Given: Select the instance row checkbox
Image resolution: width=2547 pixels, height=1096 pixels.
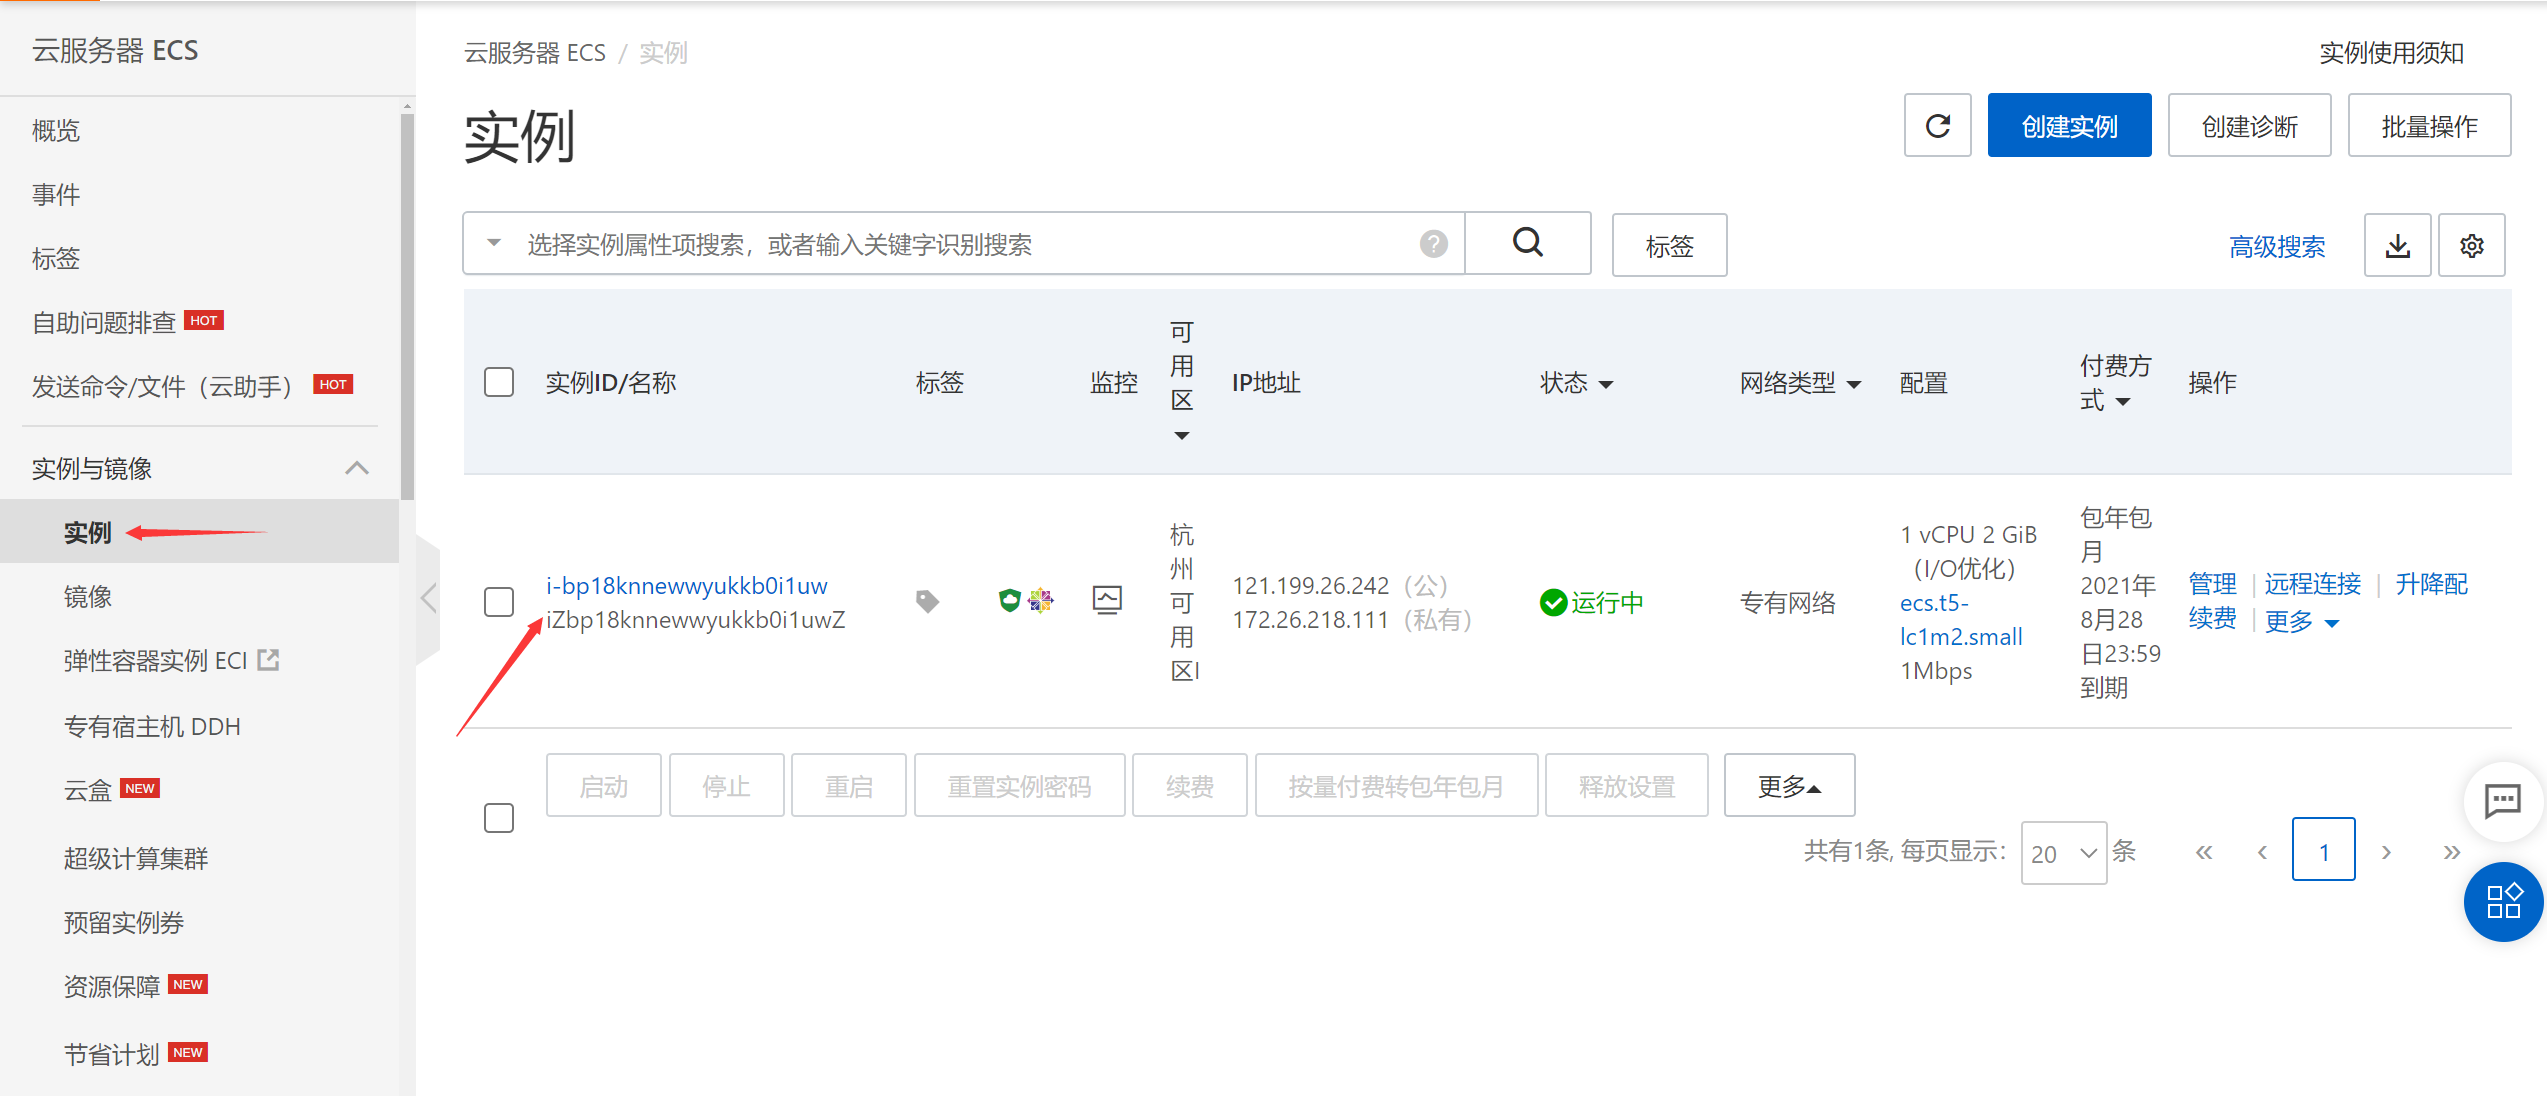Looking at the screenshot, I should (x=498, y=602).
